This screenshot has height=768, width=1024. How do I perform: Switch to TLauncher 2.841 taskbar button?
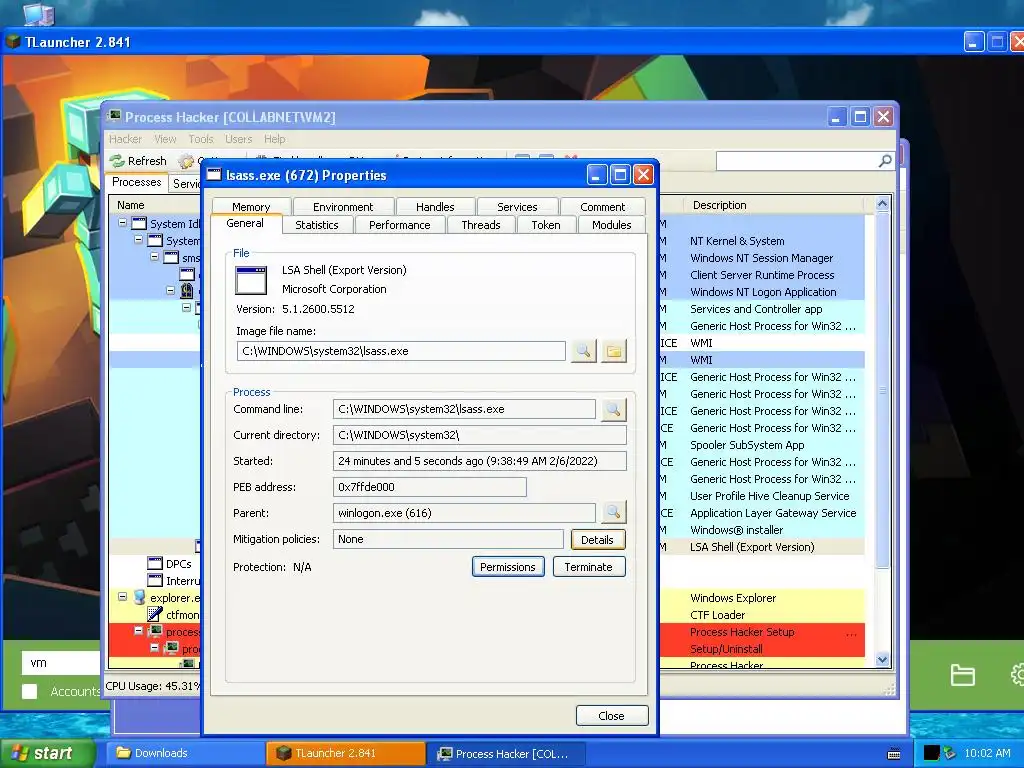[346, 753]
